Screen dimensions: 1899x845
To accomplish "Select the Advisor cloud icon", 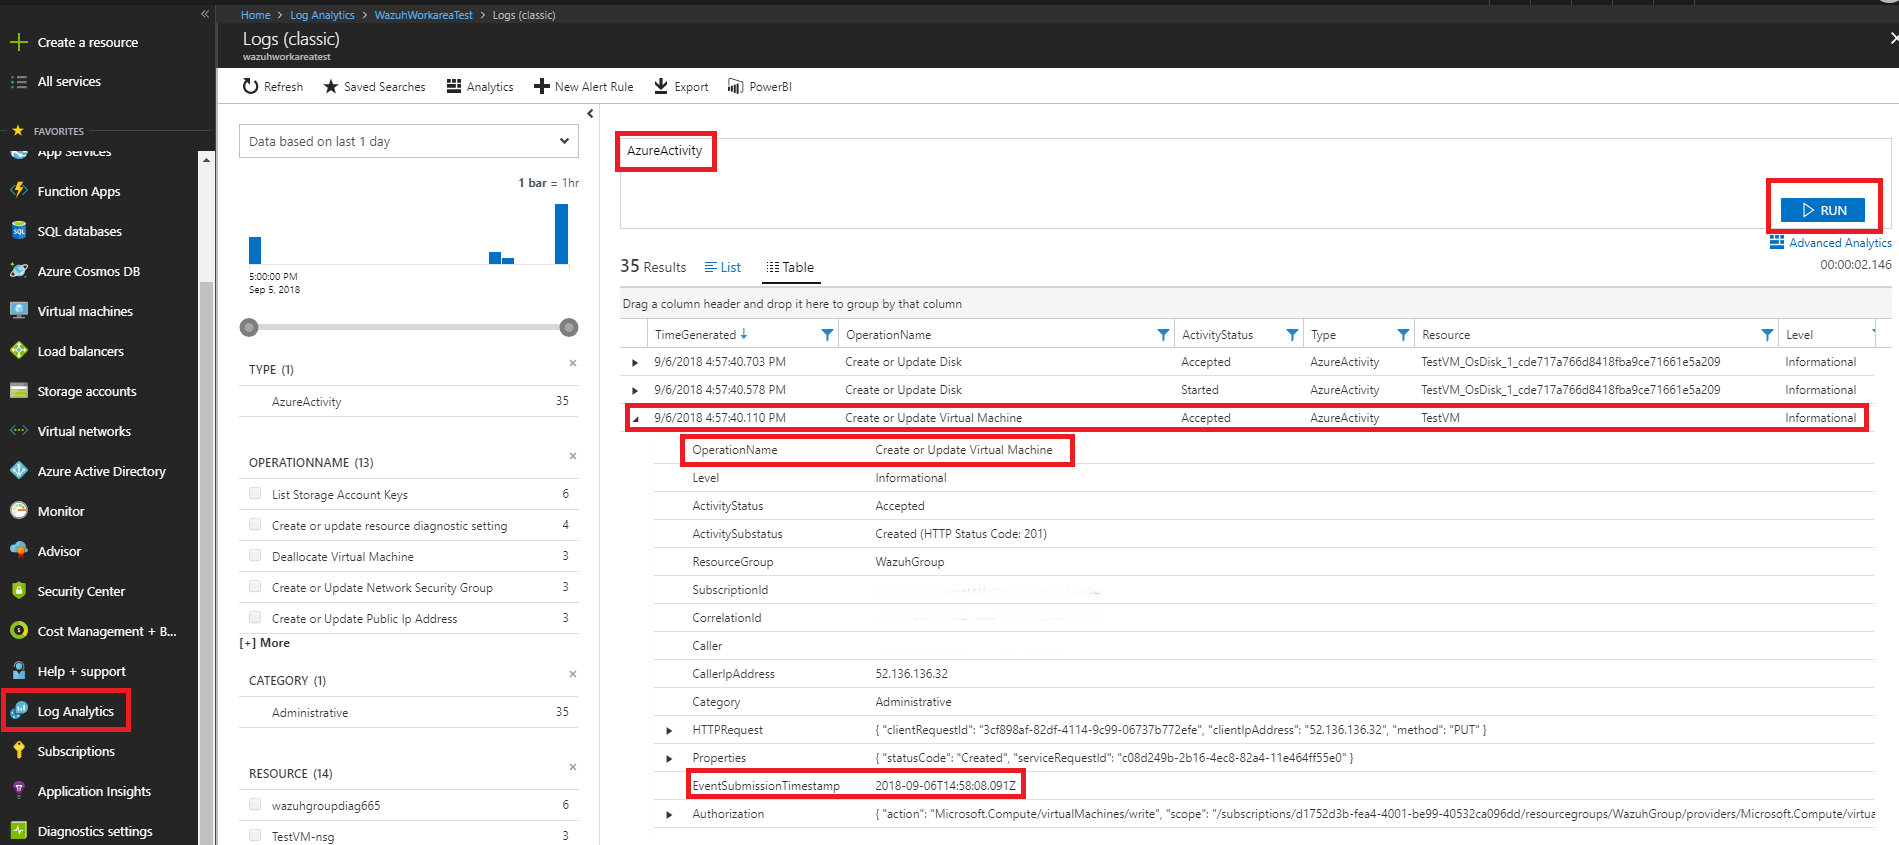I will pyautogui.click(x=18, y=551).
